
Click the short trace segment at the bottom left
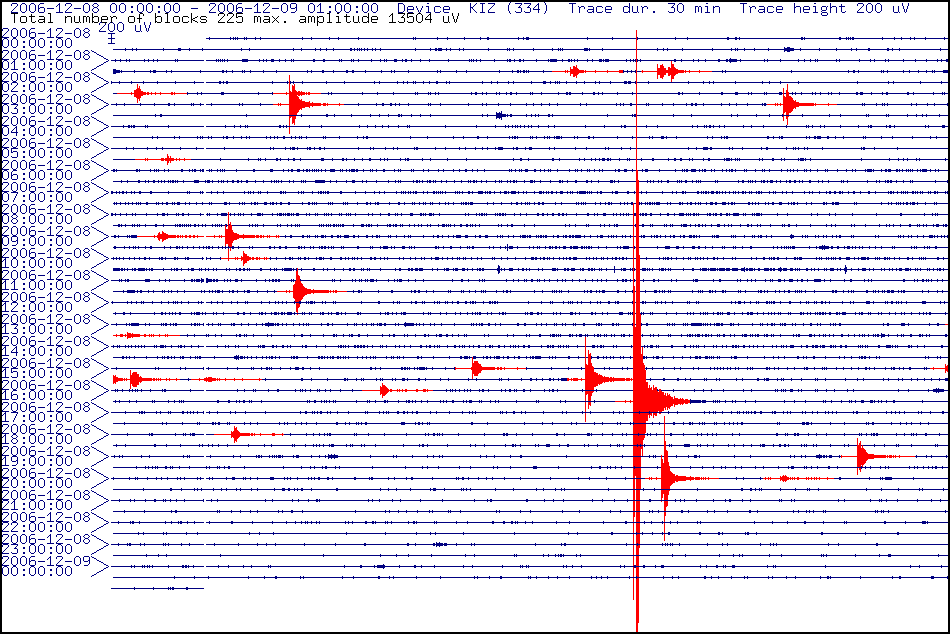157,588
